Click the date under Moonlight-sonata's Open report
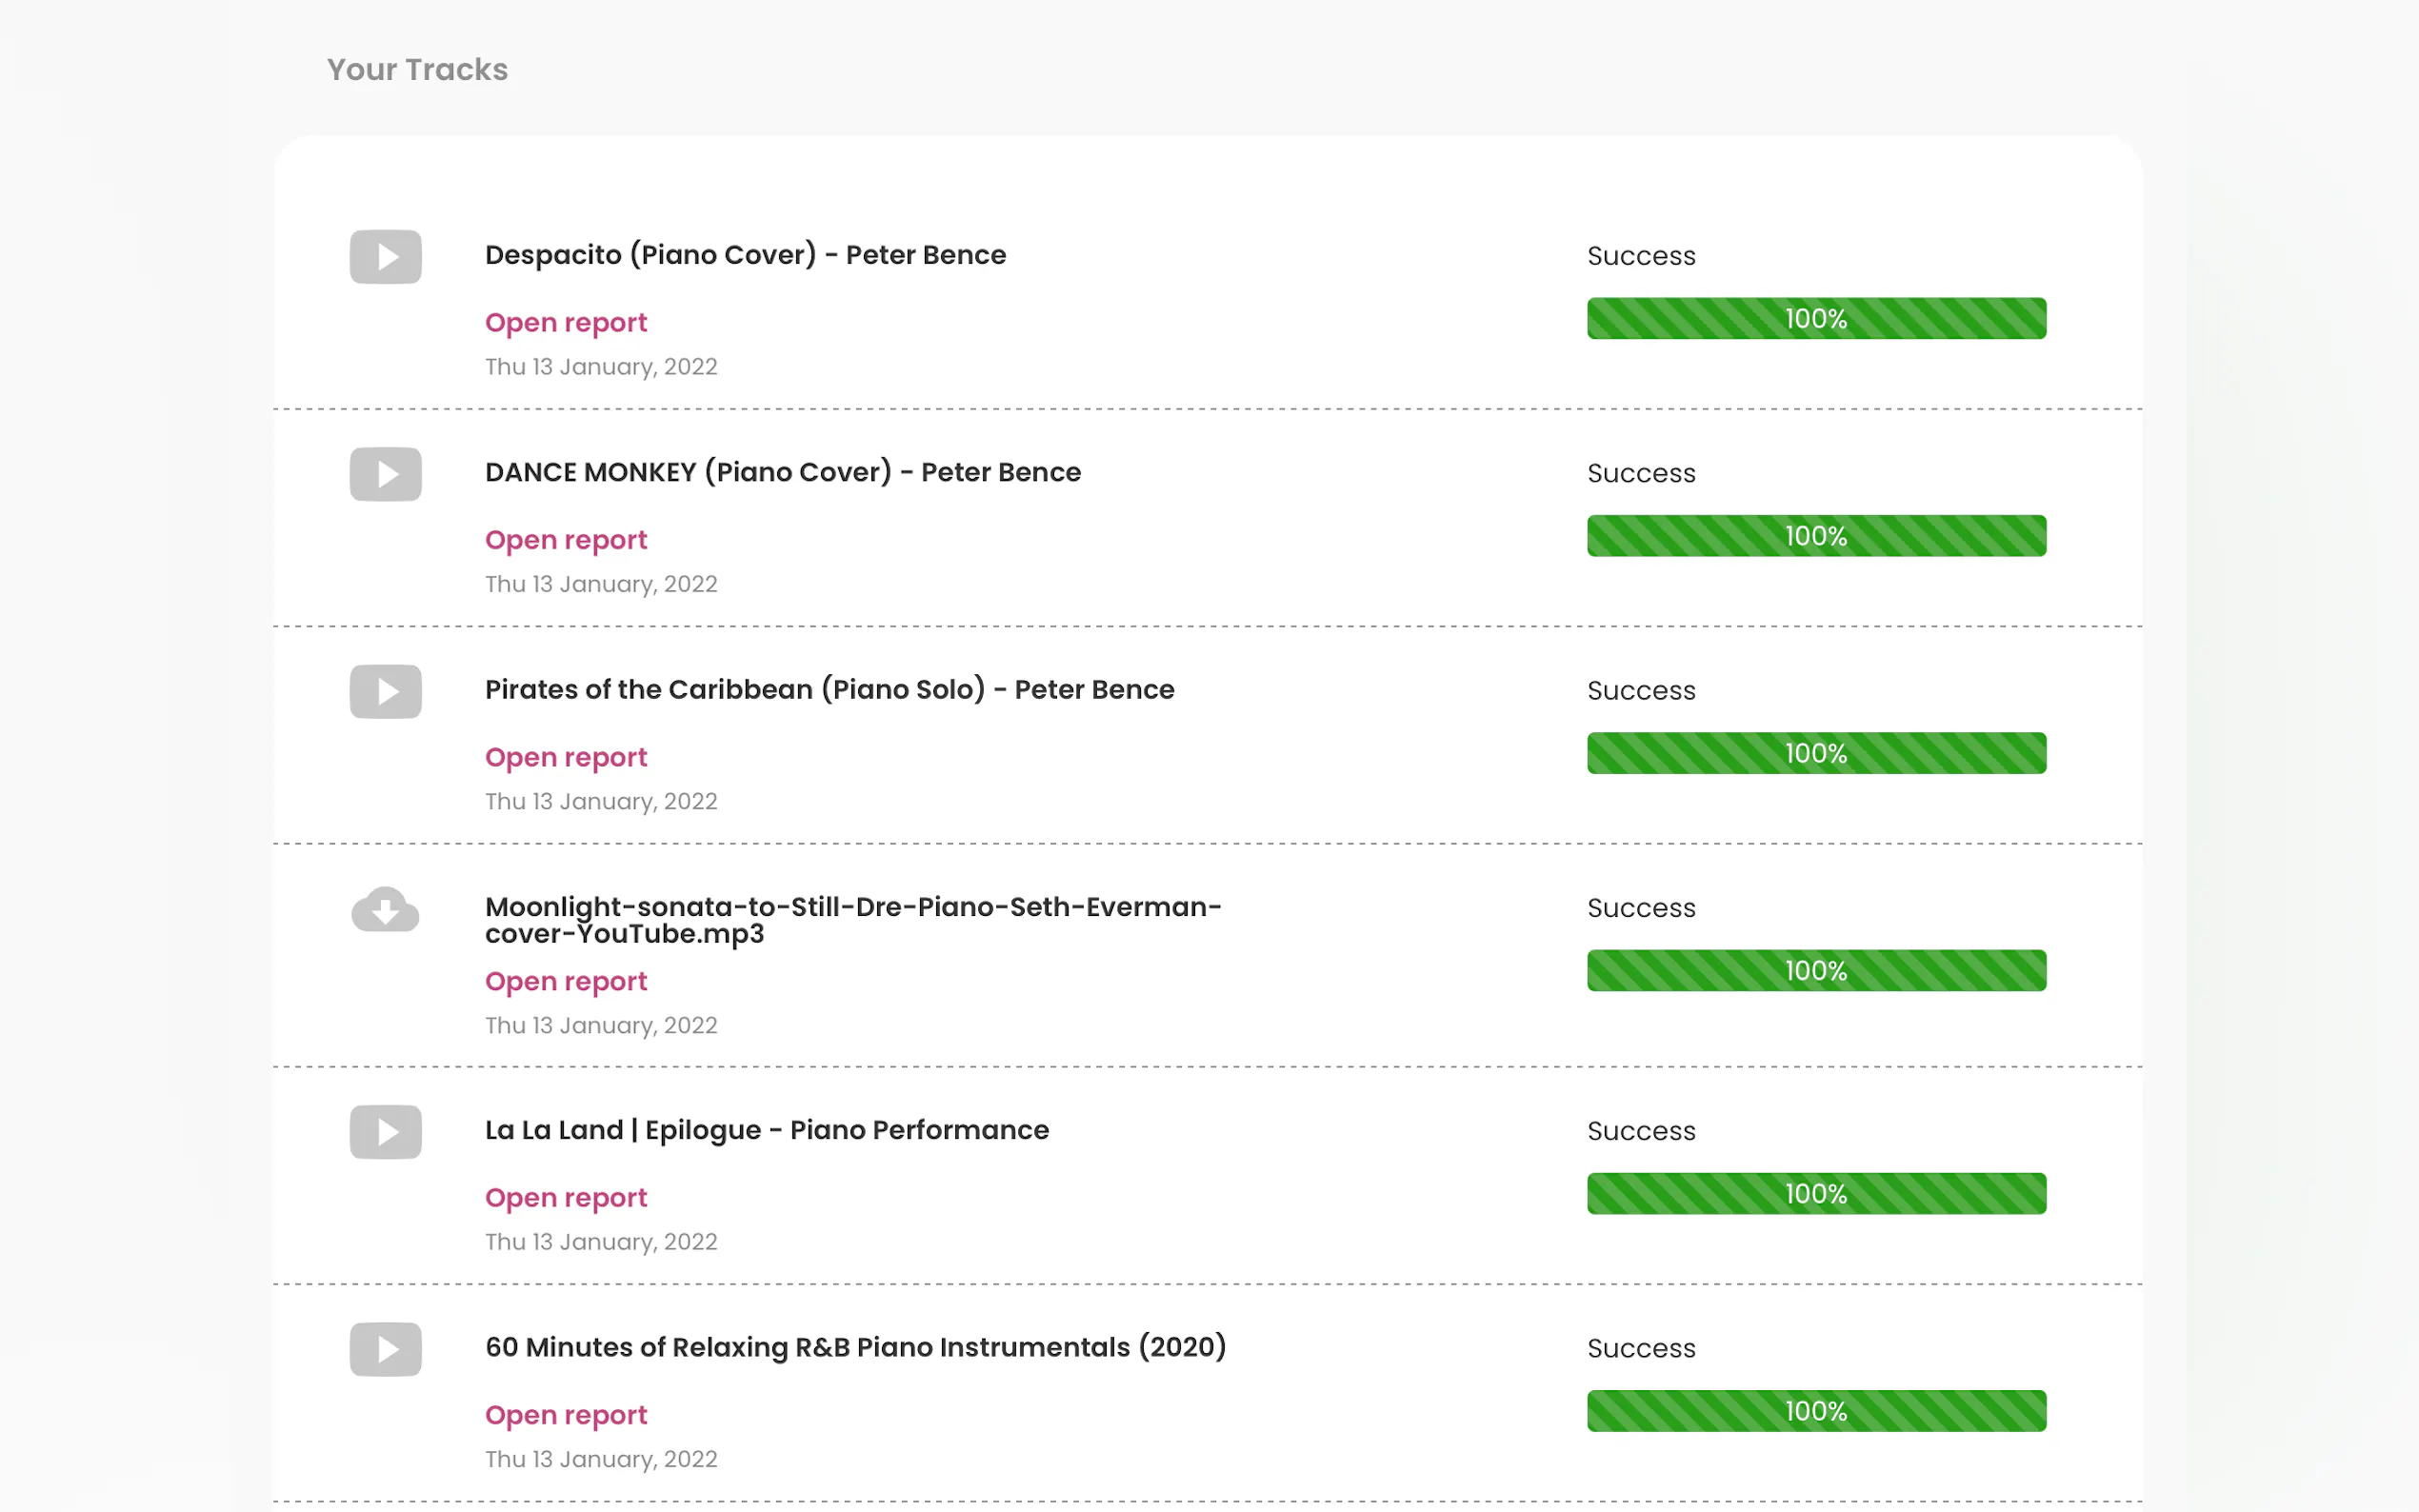The width and height of the screenshot is (2419, 1512). [601, 1026]
